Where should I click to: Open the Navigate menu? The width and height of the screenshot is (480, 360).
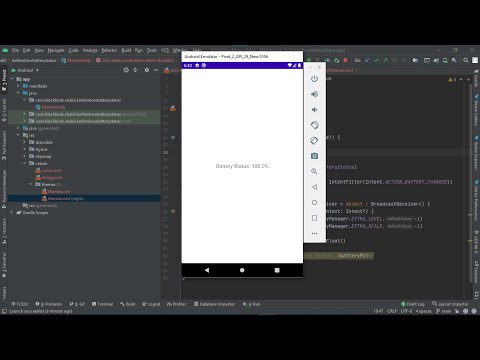(56, 50)
